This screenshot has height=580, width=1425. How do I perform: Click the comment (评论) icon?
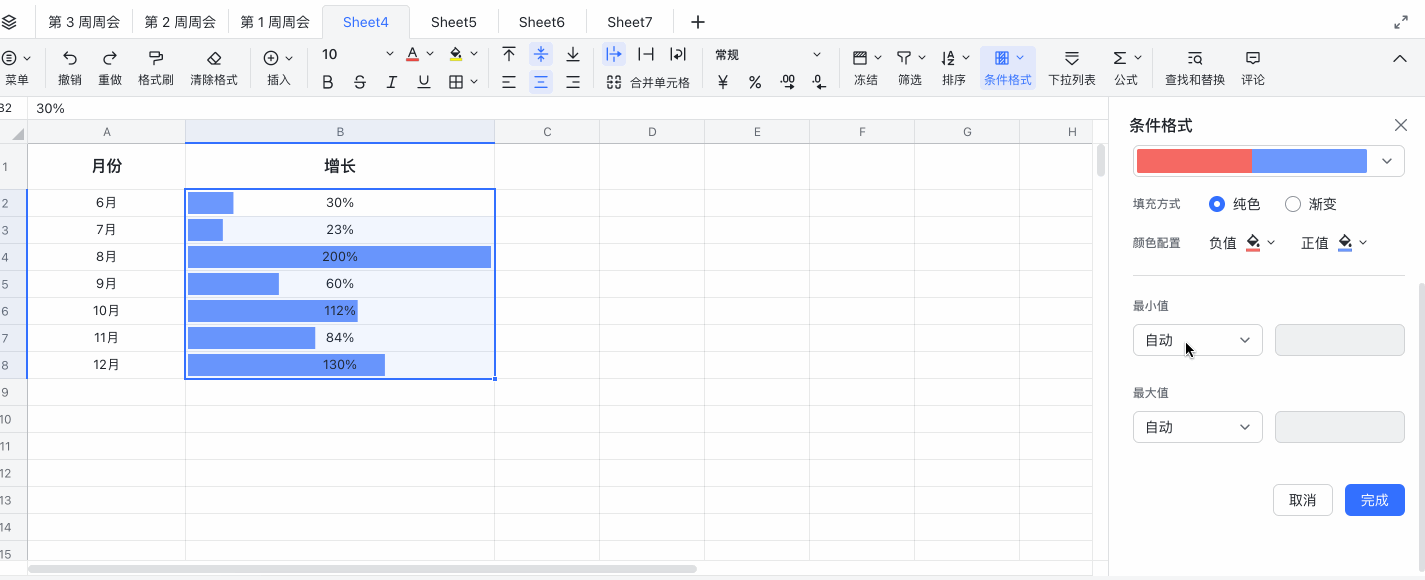[1252, 58]
